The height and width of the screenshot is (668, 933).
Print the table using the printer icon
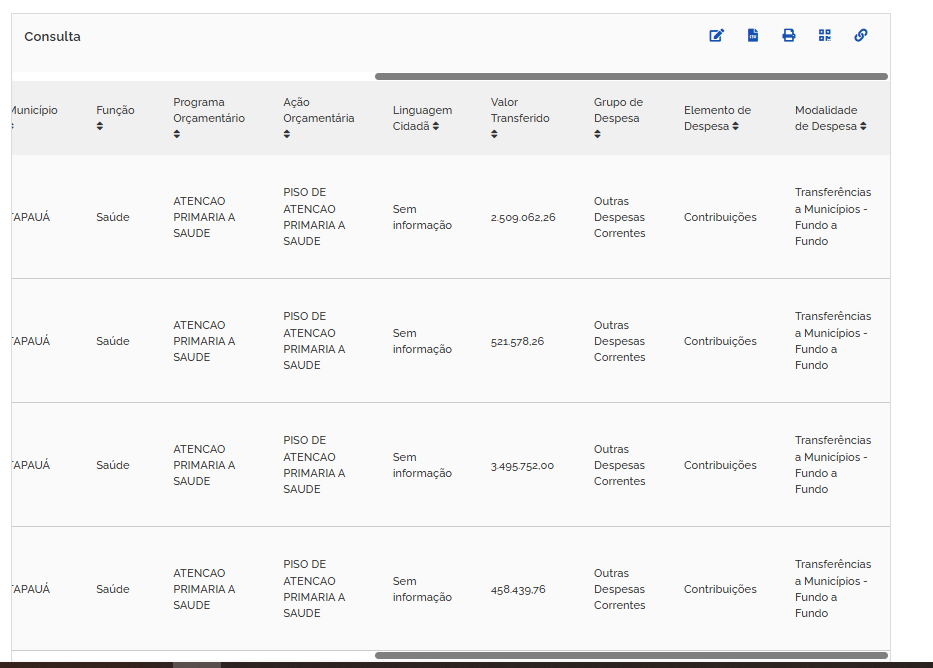(x=788, y=36)
